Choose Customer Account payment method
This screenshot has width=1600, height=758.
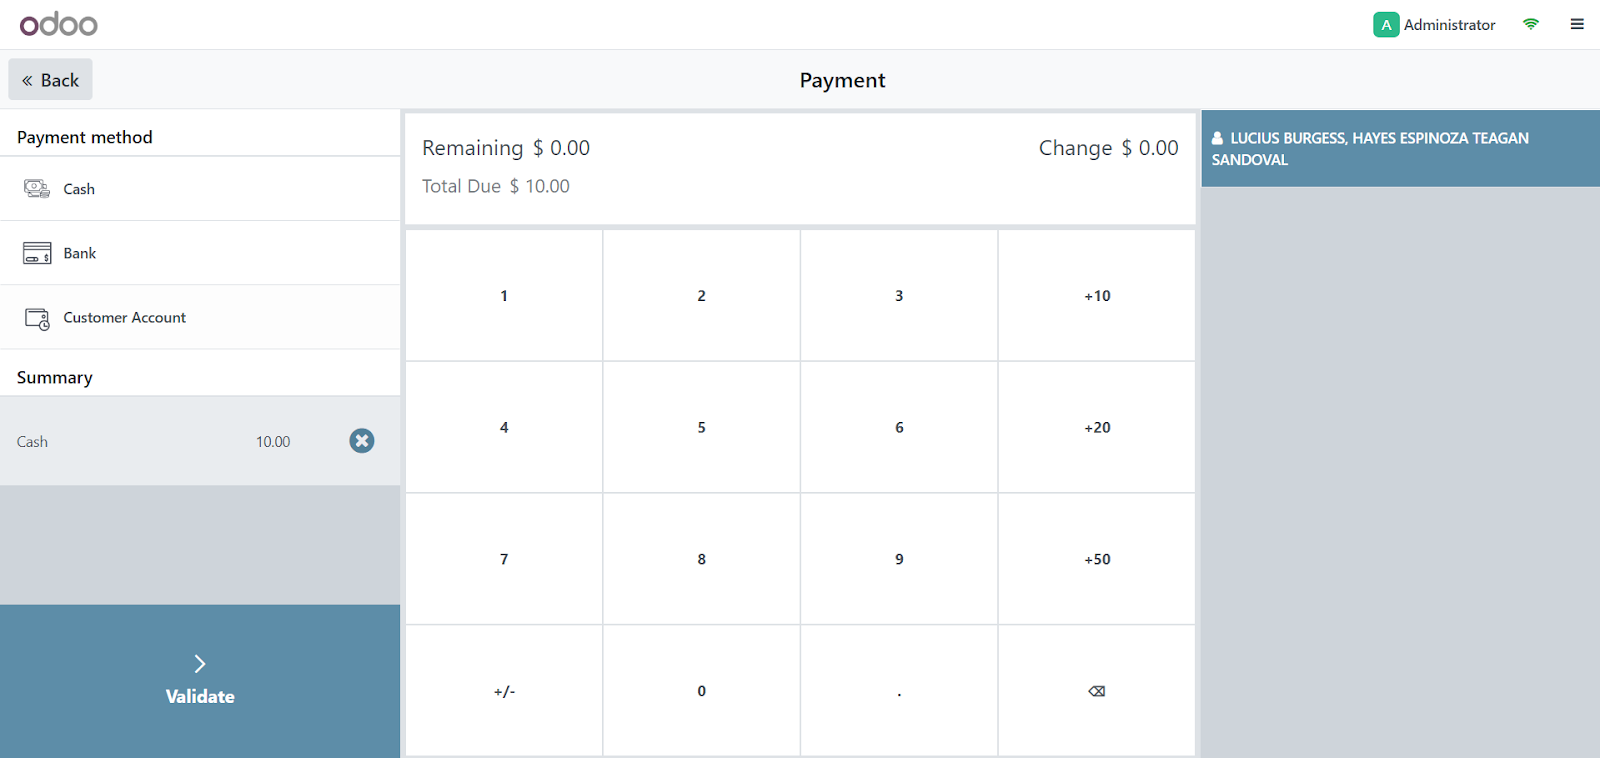click(x=200, y=317)
